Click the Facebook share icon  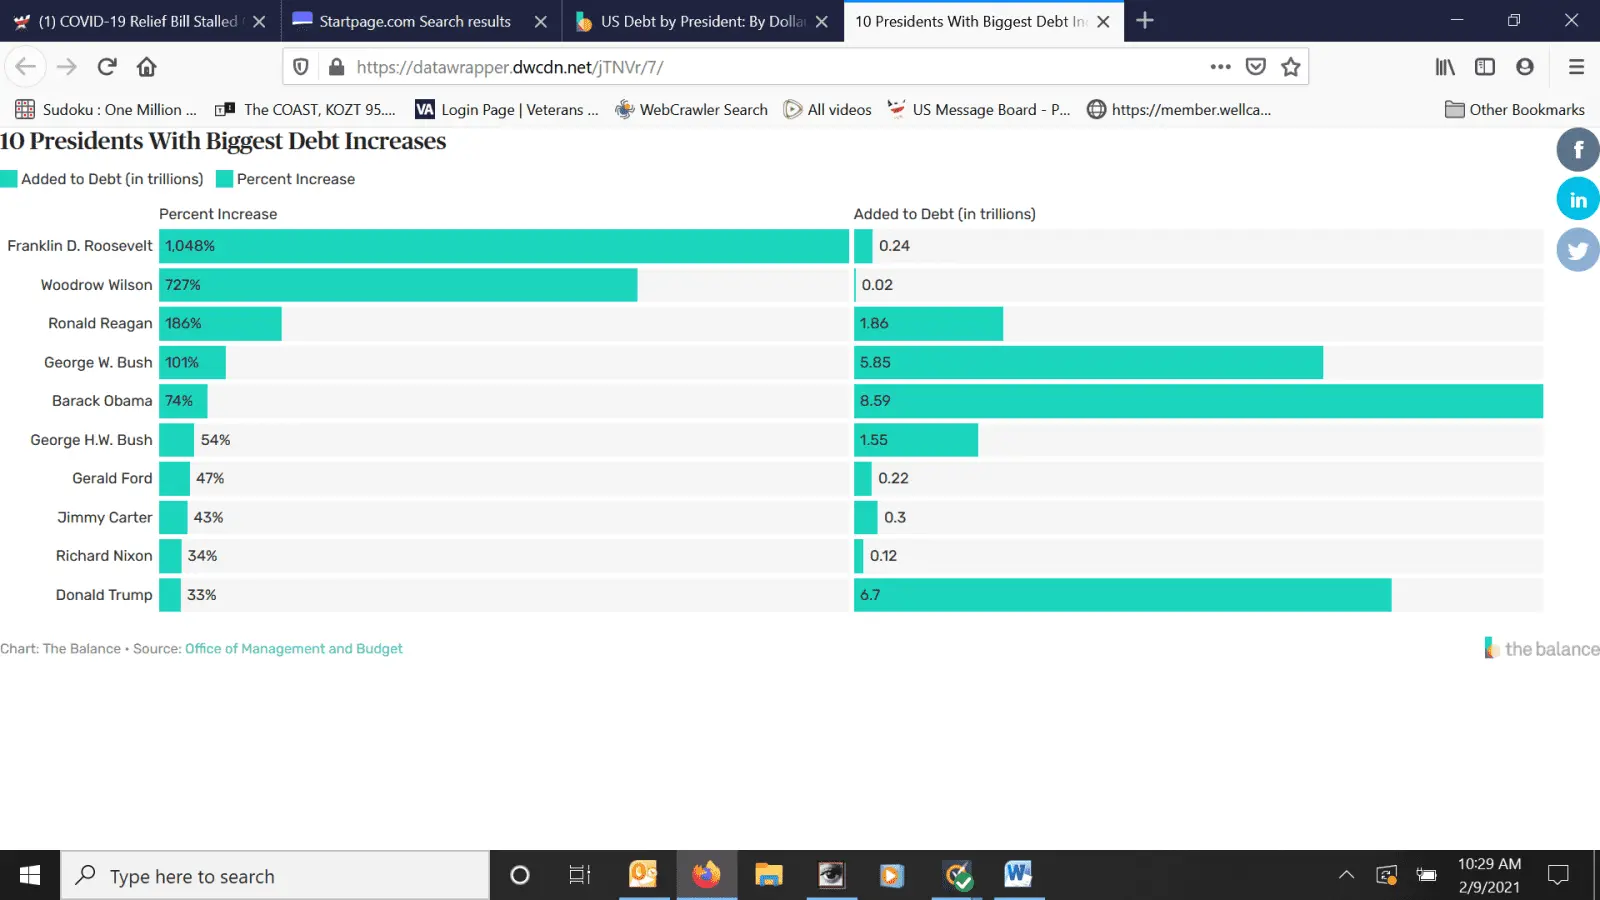(1577, 150)
